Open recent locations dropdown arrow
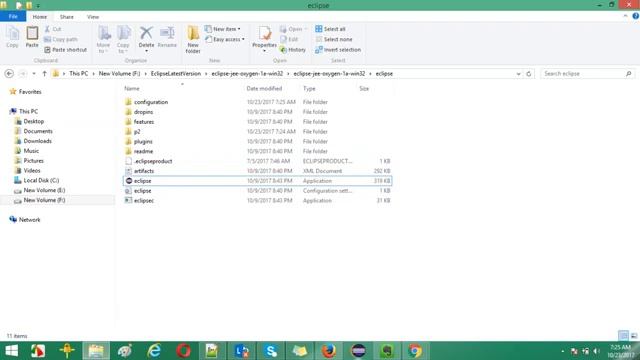Image resolution: width=640 pixels, height=360 pixels. point(34,73)
